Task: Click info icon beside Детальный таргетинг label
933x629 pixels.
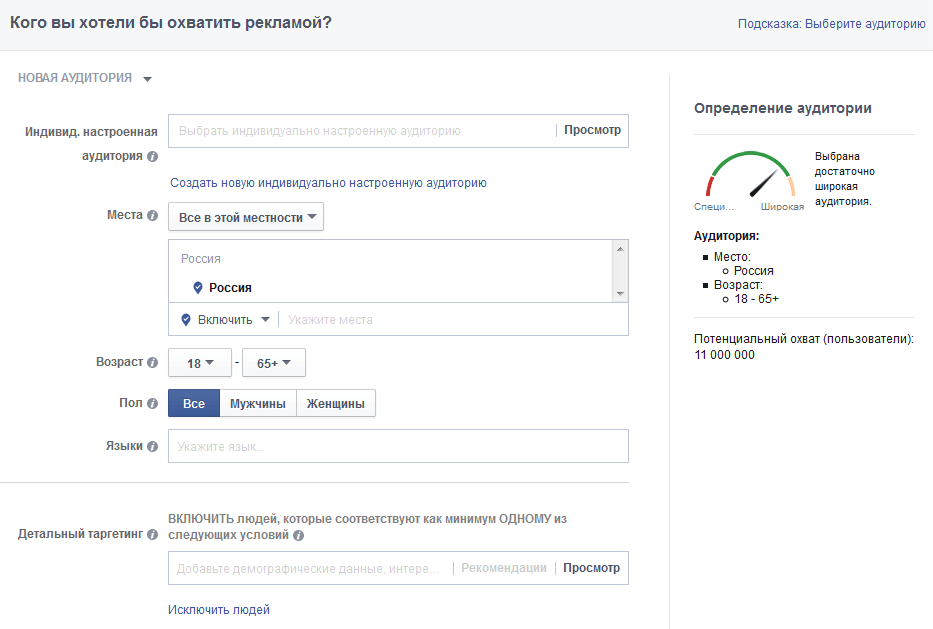Action: tap(153, 535)
